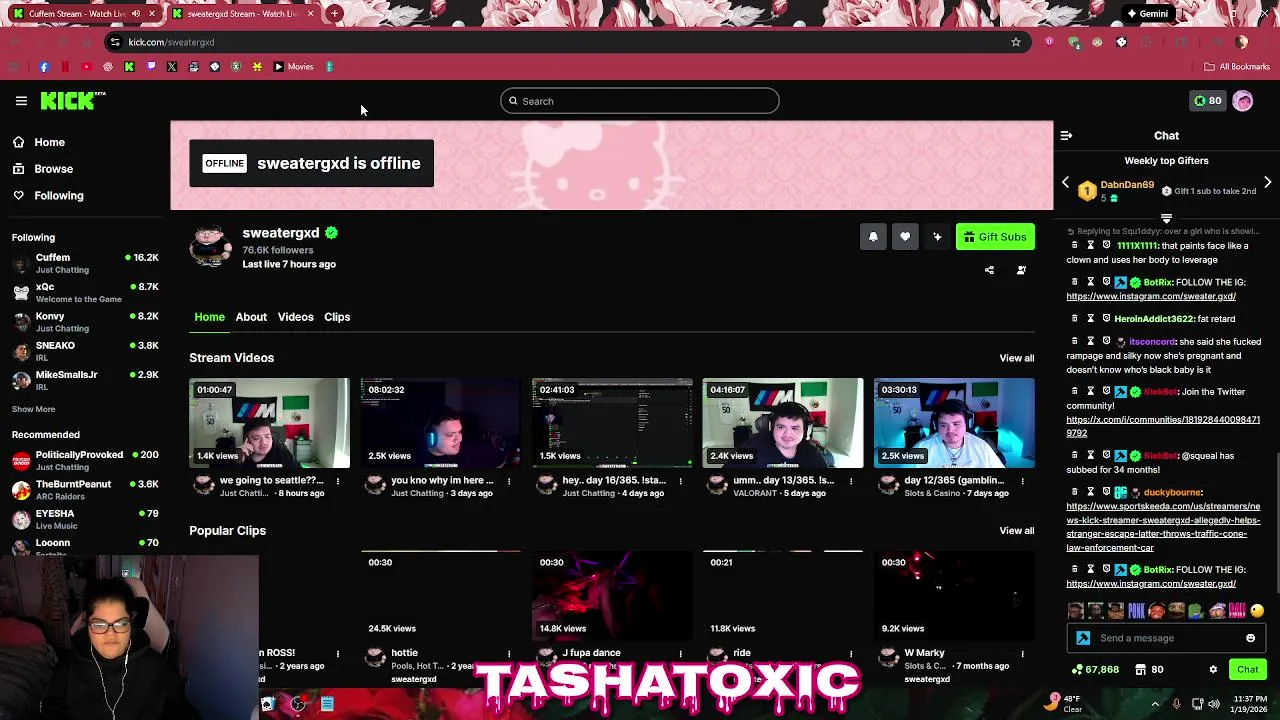Open the Kick bookmark in bookmarks bar
This screenshot has height=720, width=1280.
point(129,67)
